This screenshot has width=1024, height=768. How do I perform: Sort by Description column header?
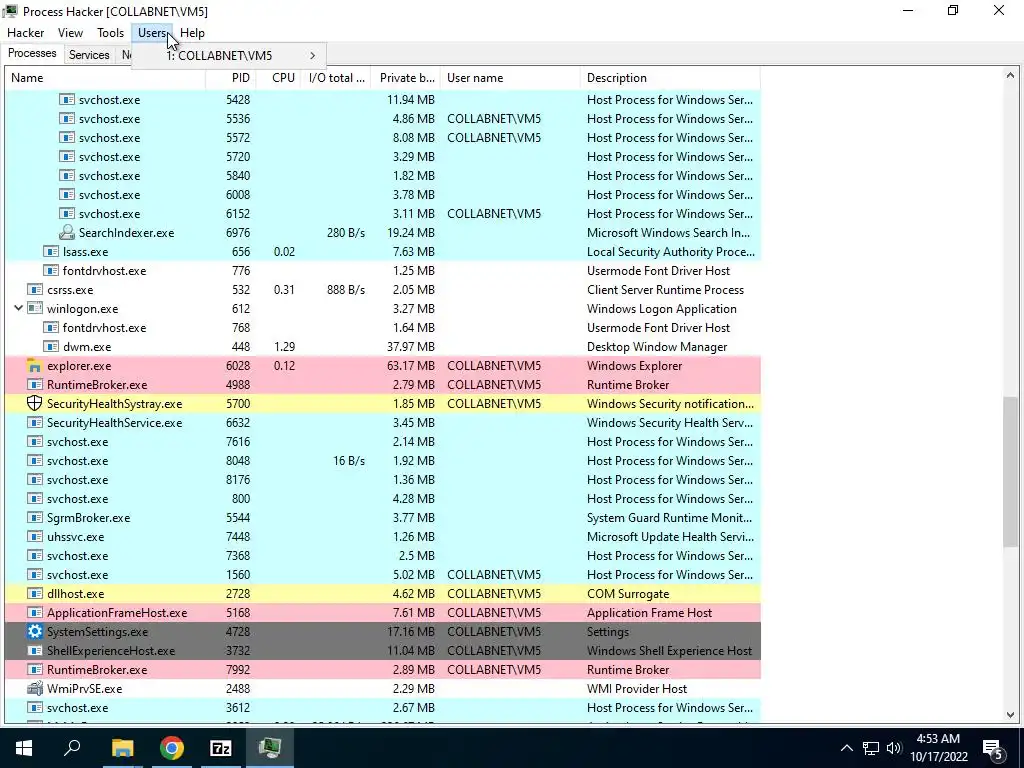click(x=670, y=78)
